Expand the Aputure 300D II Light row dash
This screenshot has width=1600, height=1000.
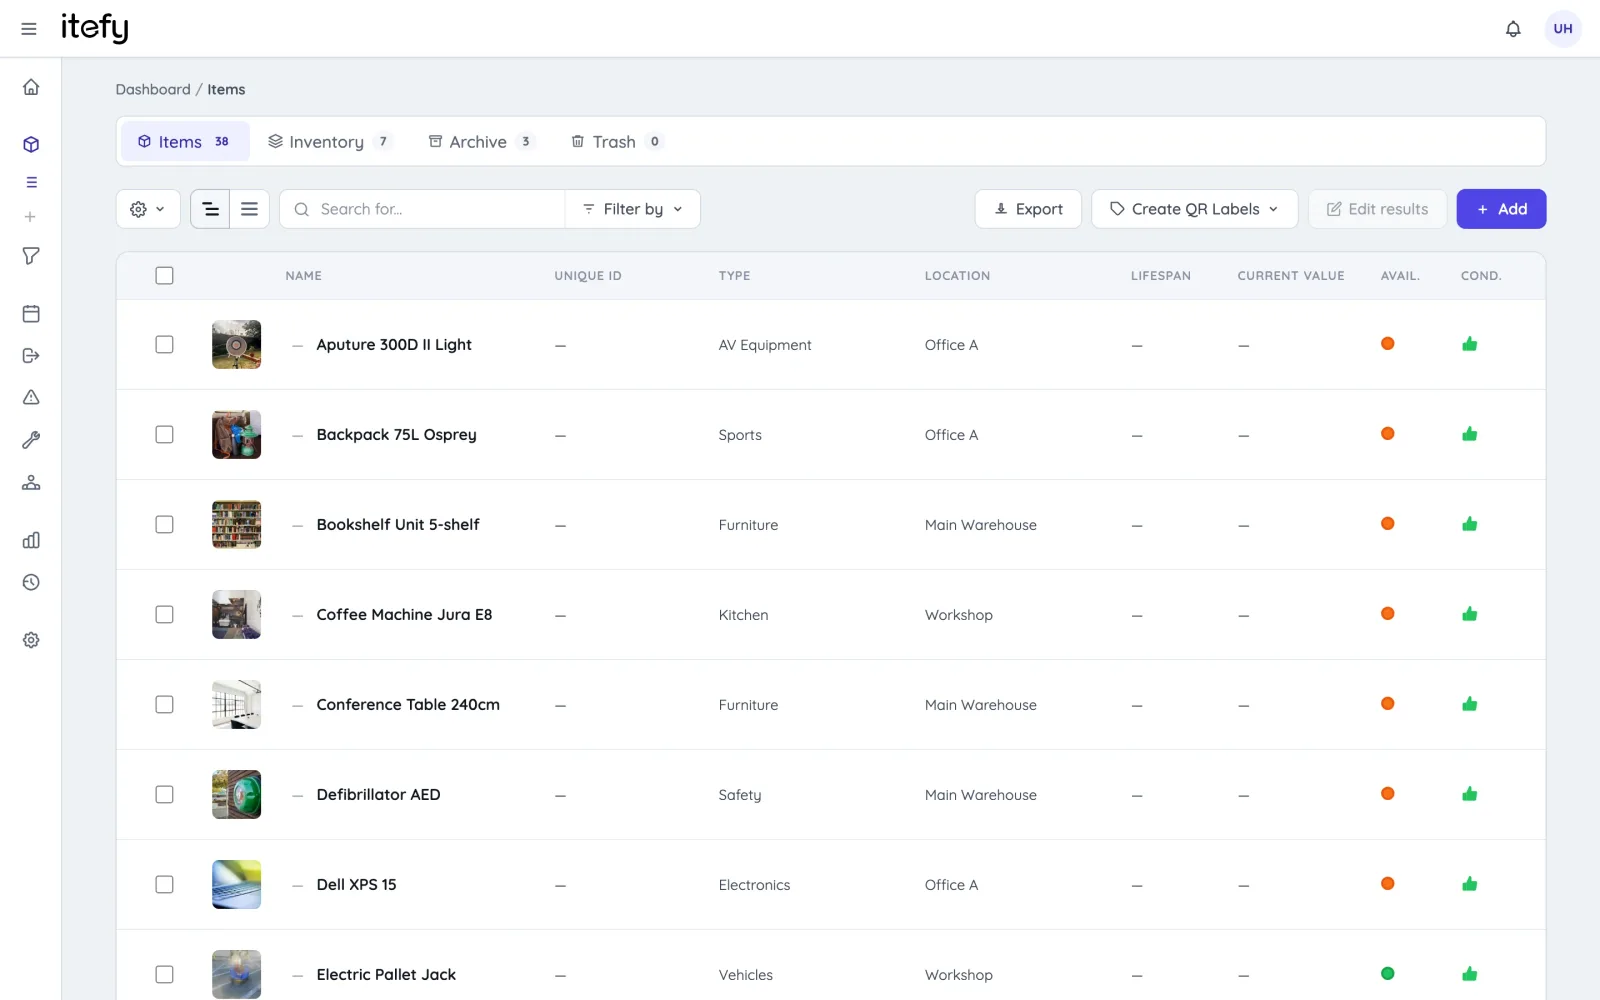[297, 345]
